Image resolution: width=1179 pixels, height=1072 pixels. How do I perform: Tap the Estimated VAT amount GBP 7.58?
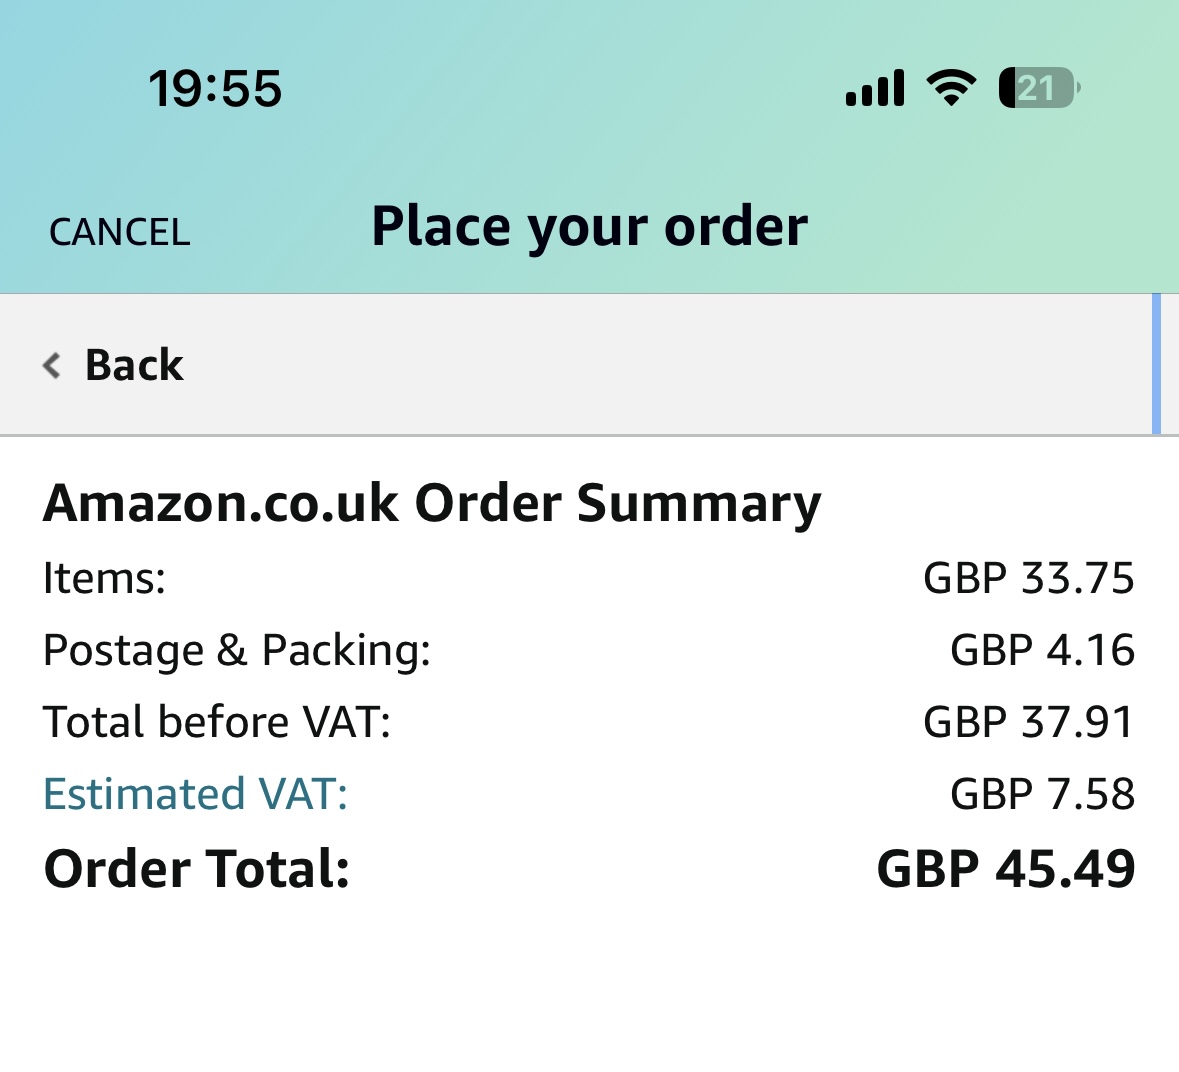click(1043, 795)
